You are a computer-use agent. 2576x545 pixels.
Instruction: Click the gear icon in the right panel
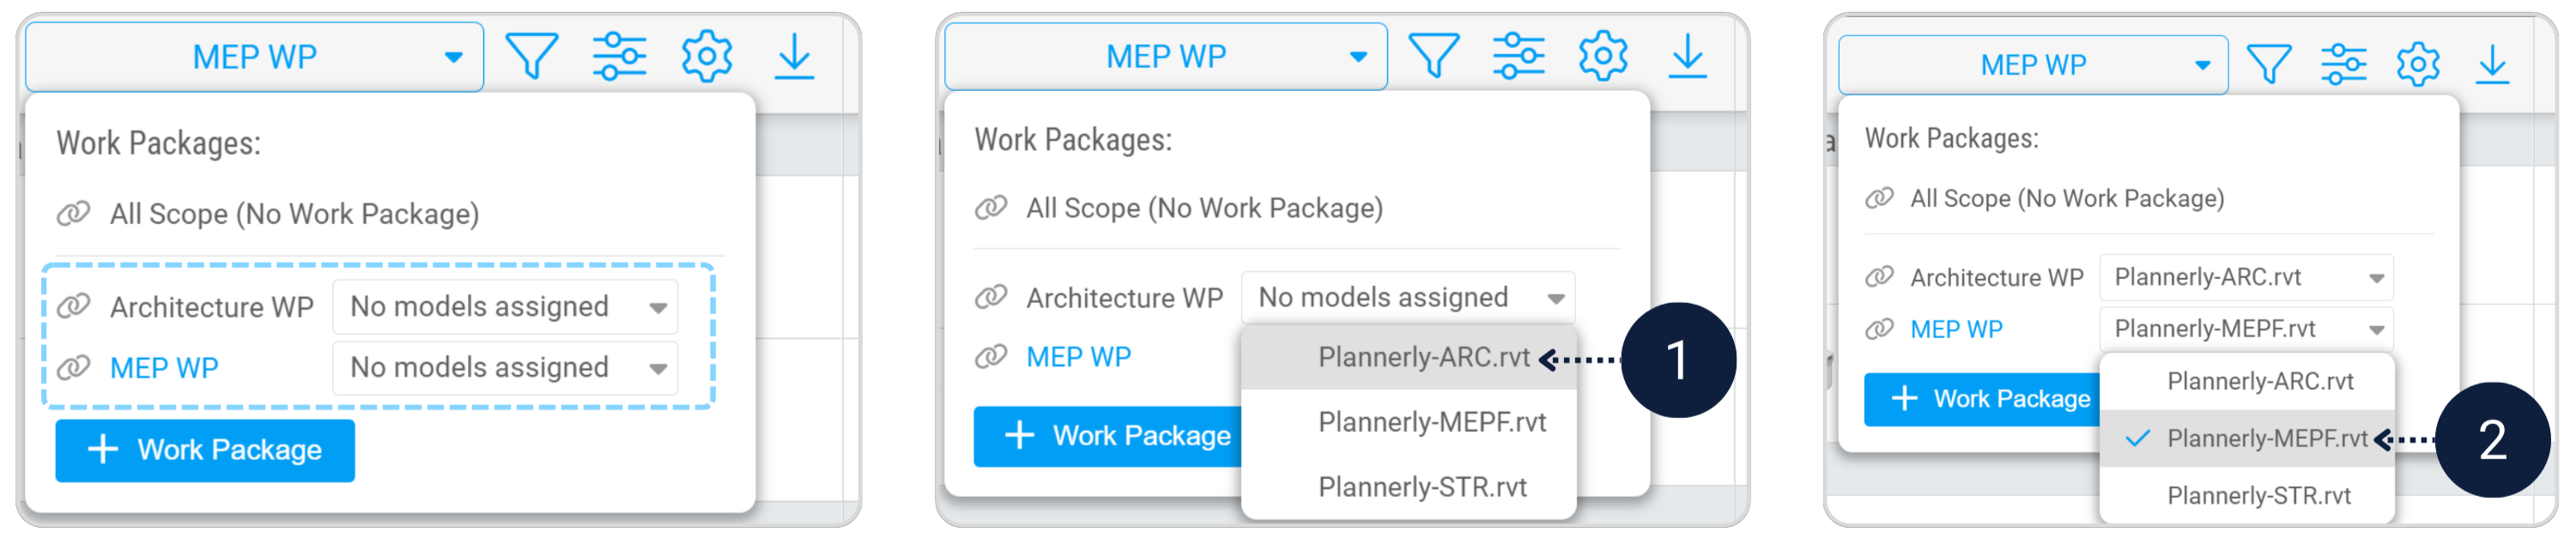pos(2417,65)
